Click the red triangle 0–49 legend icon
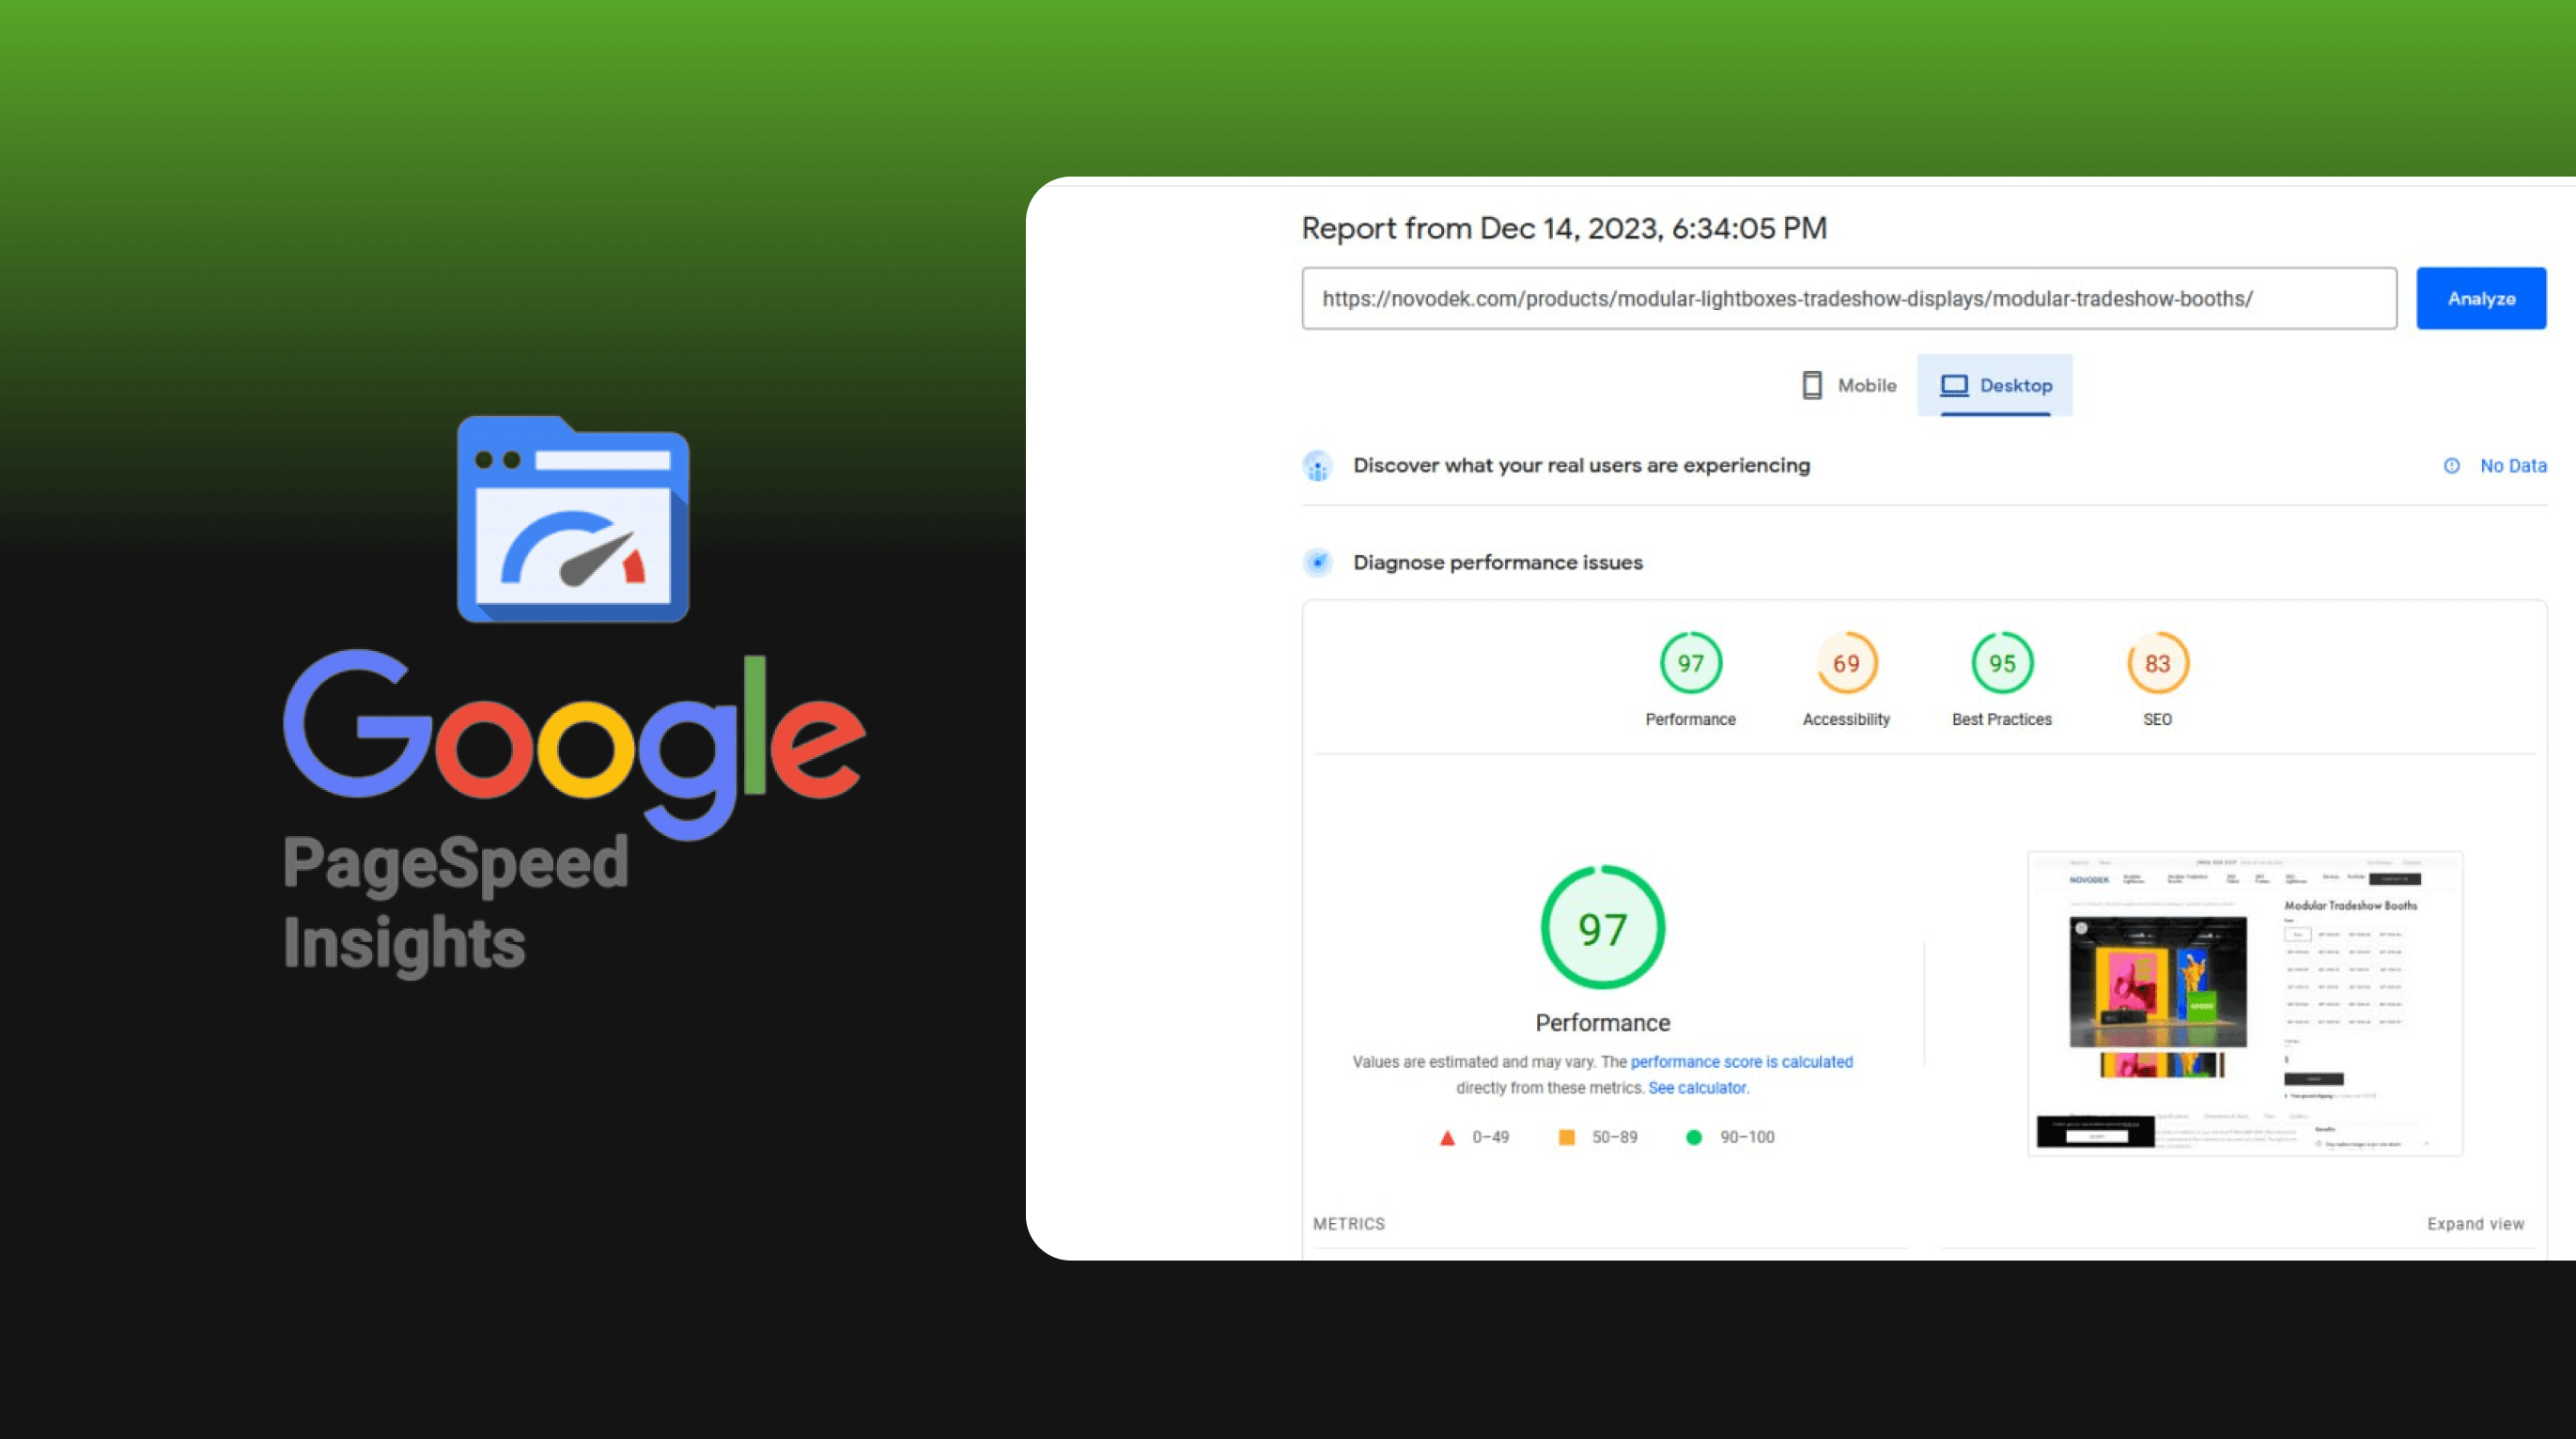 click(x=1447, y=1138)
